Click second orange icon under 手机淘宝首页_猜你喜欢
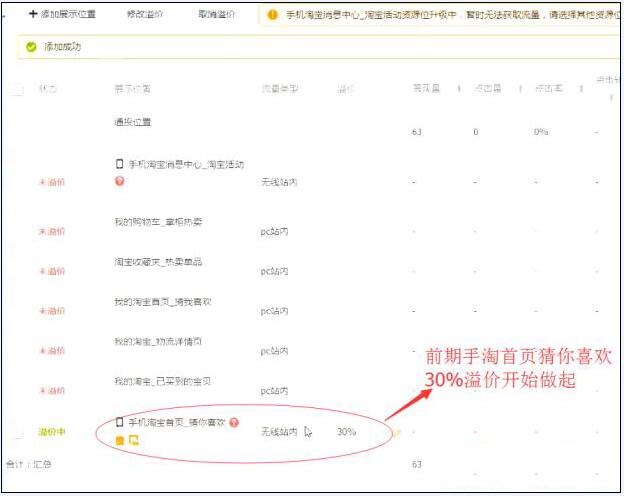Image resolution: width=624 pixels, height=496 pixels. tap(134, 440)
